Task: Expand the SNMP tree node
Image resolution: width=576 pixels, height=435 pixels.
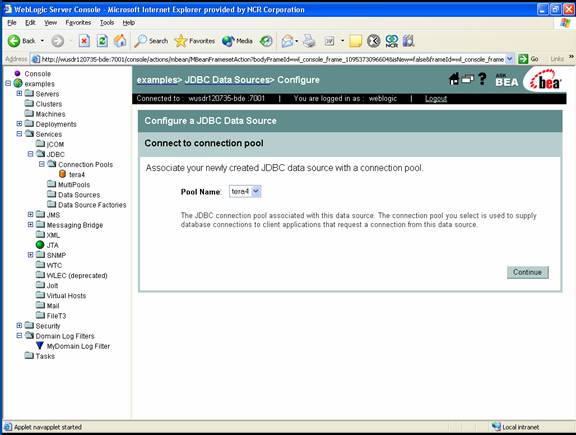Action: 30,255
